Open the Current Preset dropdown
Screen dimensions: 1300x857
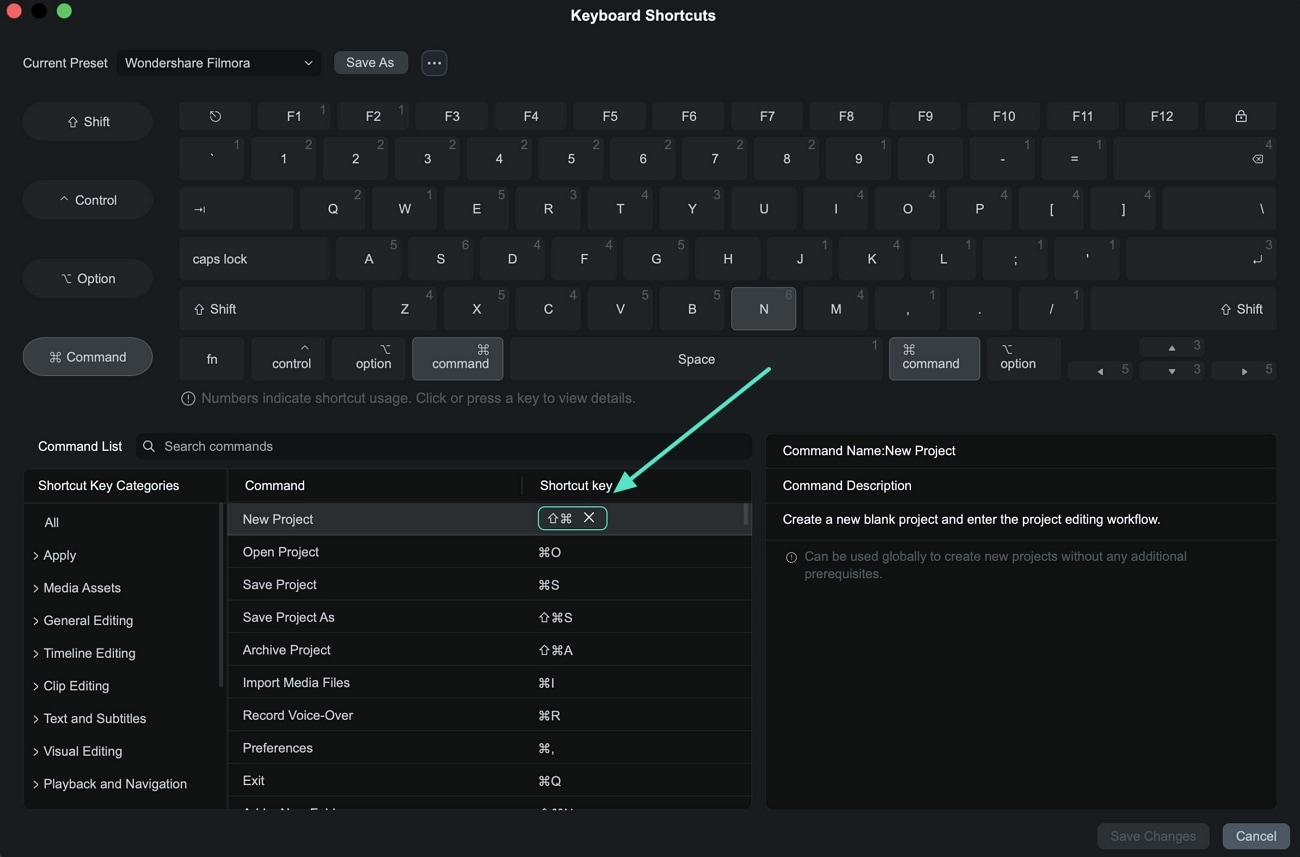click(219, 63)
